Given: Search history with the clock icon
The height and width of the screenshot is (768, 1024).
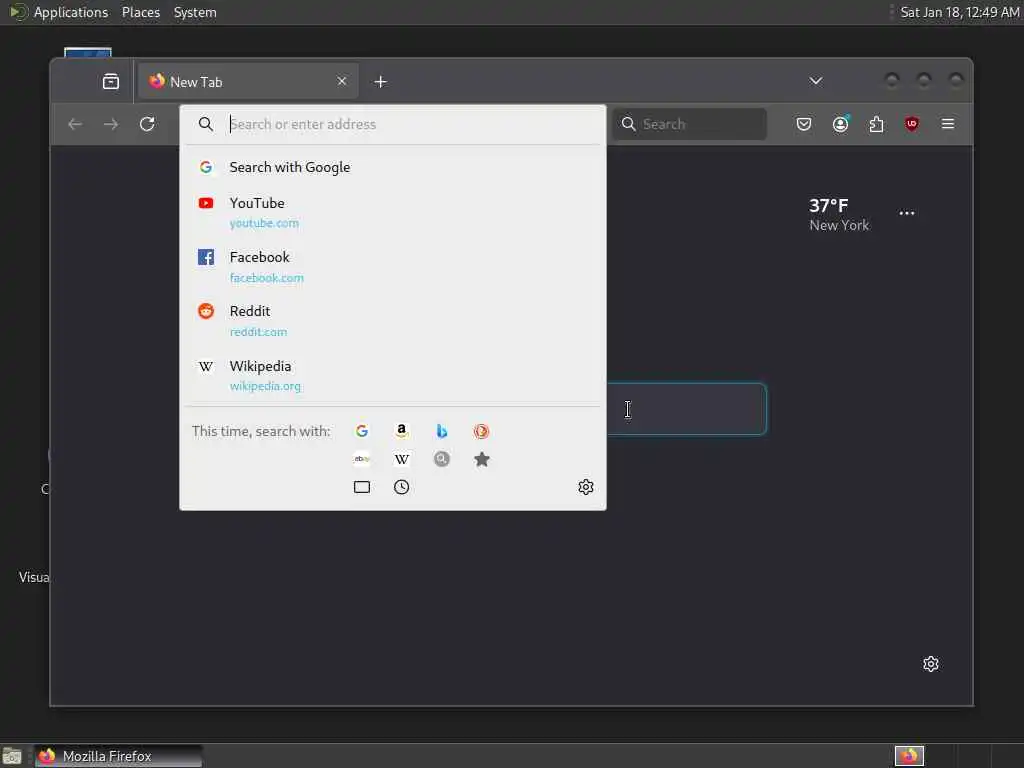Looking at the screenshot, I should click(402, 487).
